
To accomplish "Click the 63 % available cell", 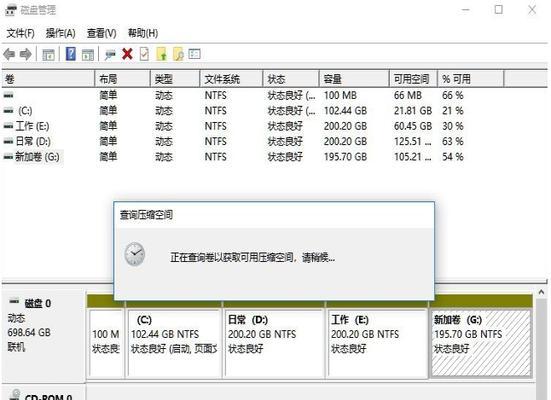I will [453, 141].
